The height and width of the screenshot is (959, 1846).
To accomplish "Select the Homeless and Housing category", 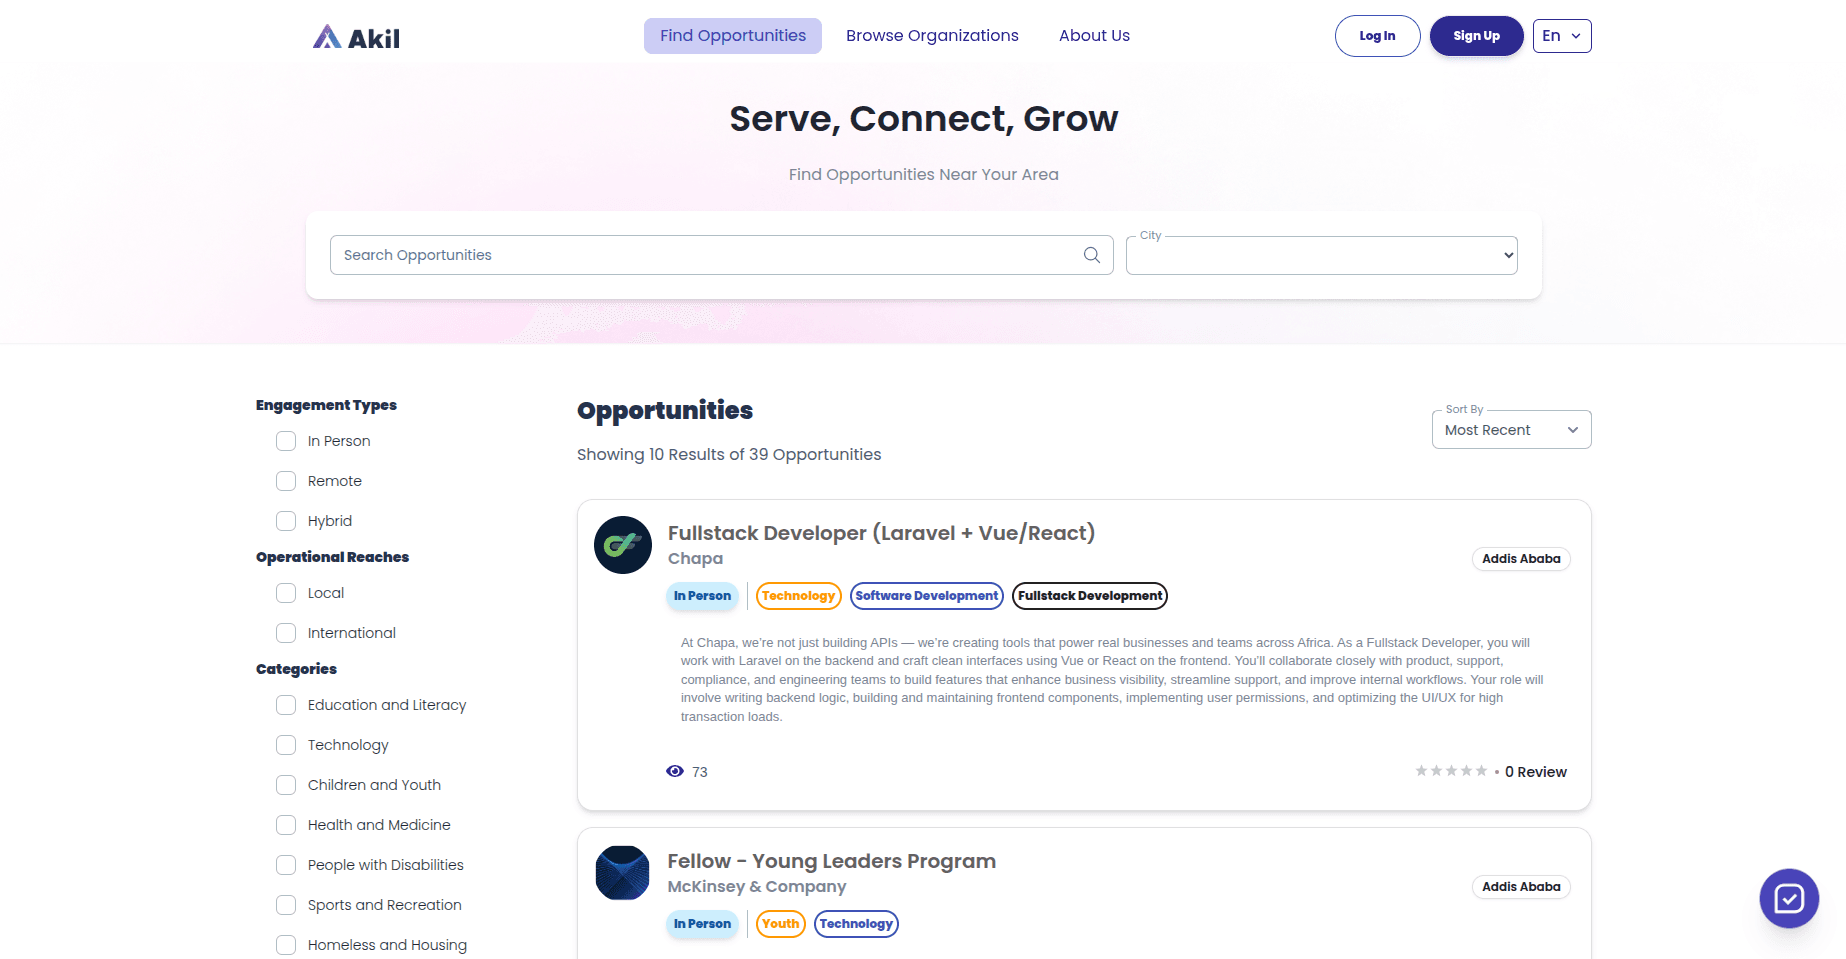I will (x=286, y=945).
